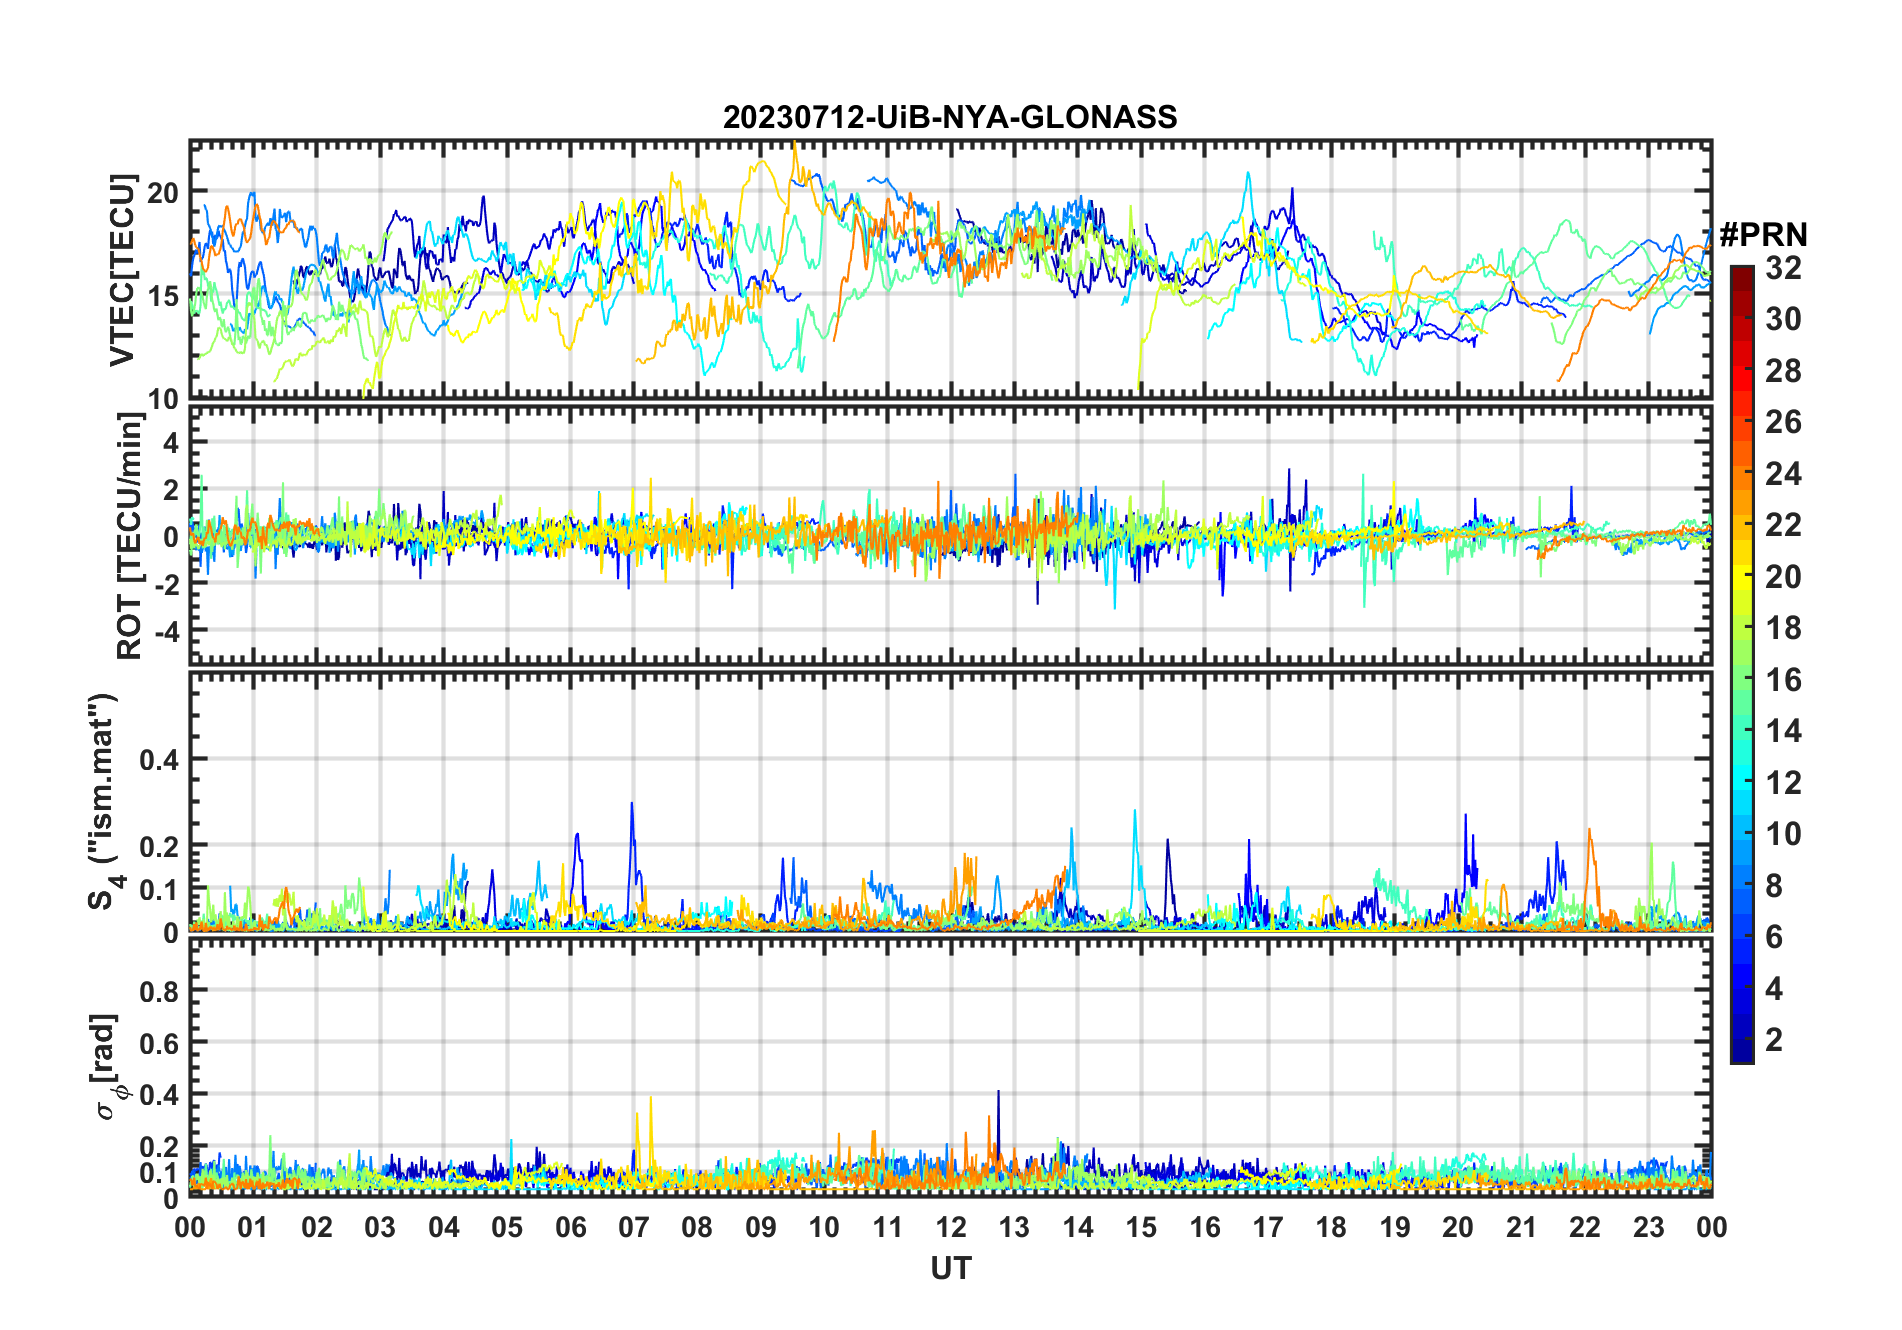This screenshot has height=1330, width=1902.
Task: Click S4 panel y-axis tick 0.1
Action: point(159,889)
